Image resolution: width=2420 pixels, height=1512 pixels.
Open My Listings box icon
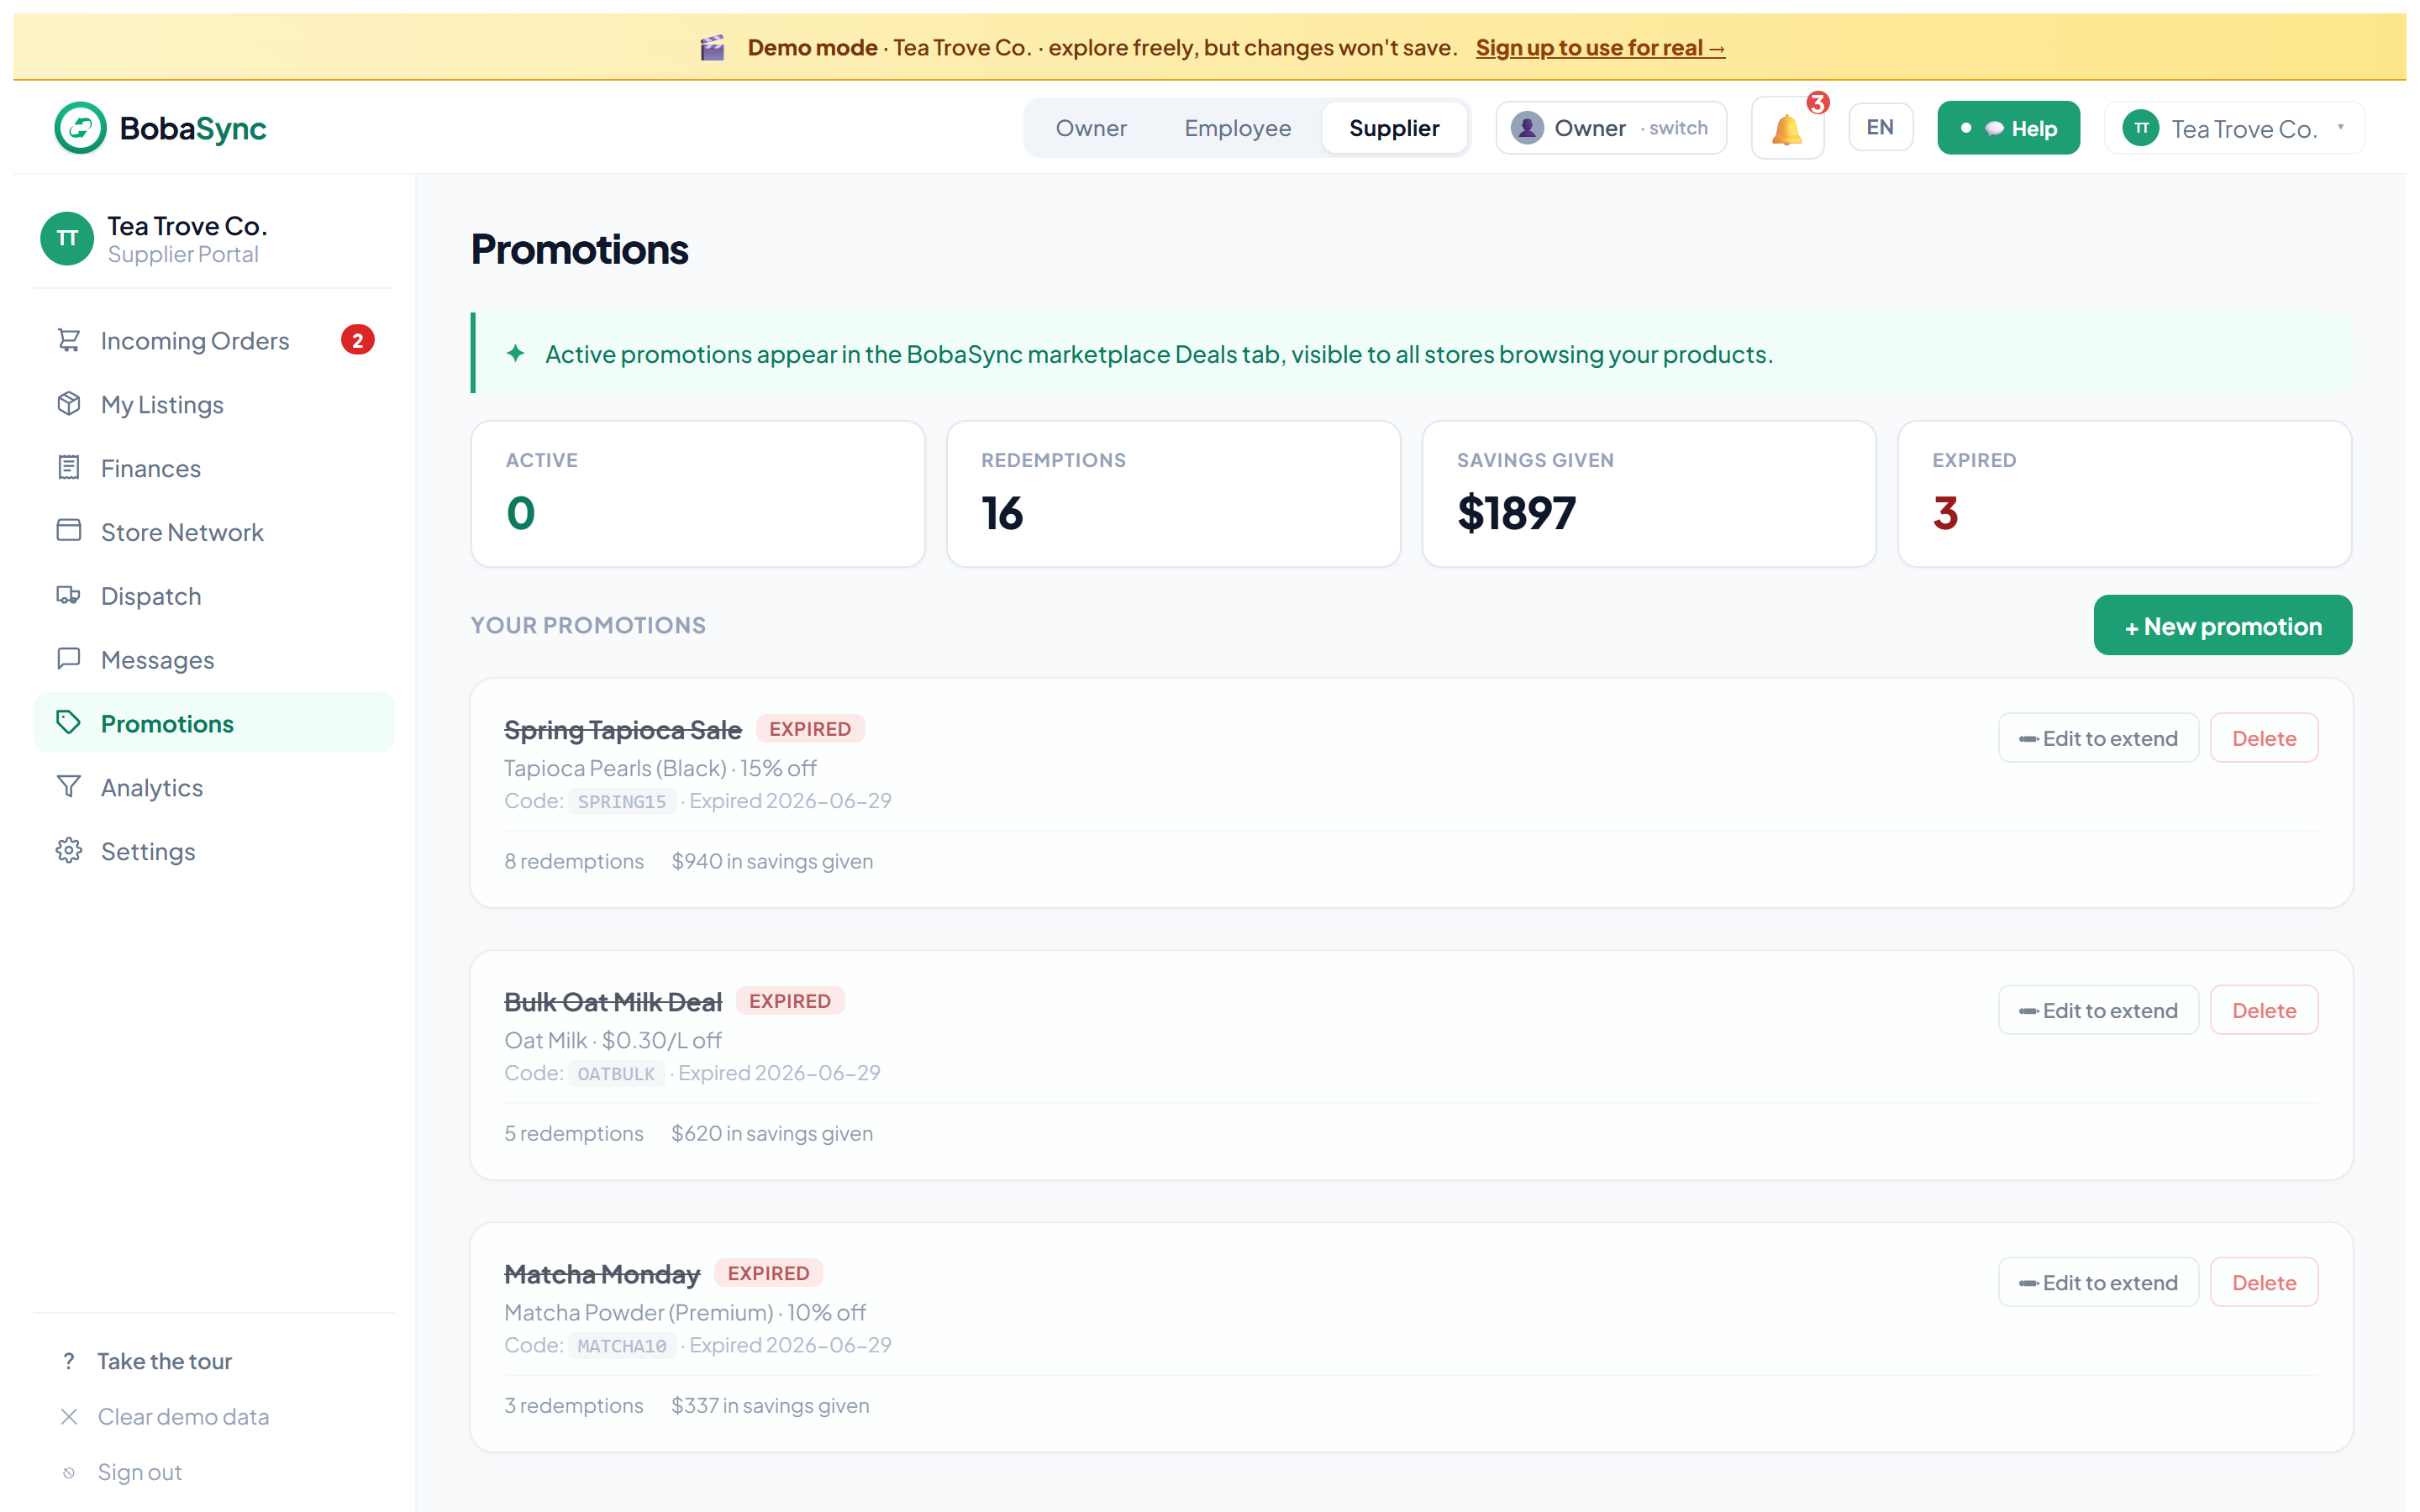[x=68, y=404]
